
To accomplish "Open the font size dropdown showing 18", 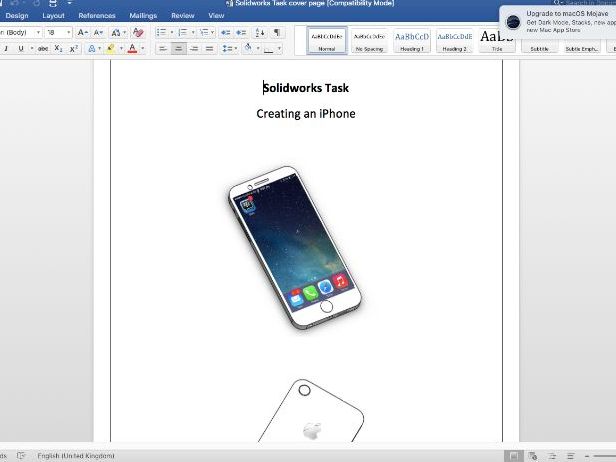I will pyautogui.click(x=69, y=32).
